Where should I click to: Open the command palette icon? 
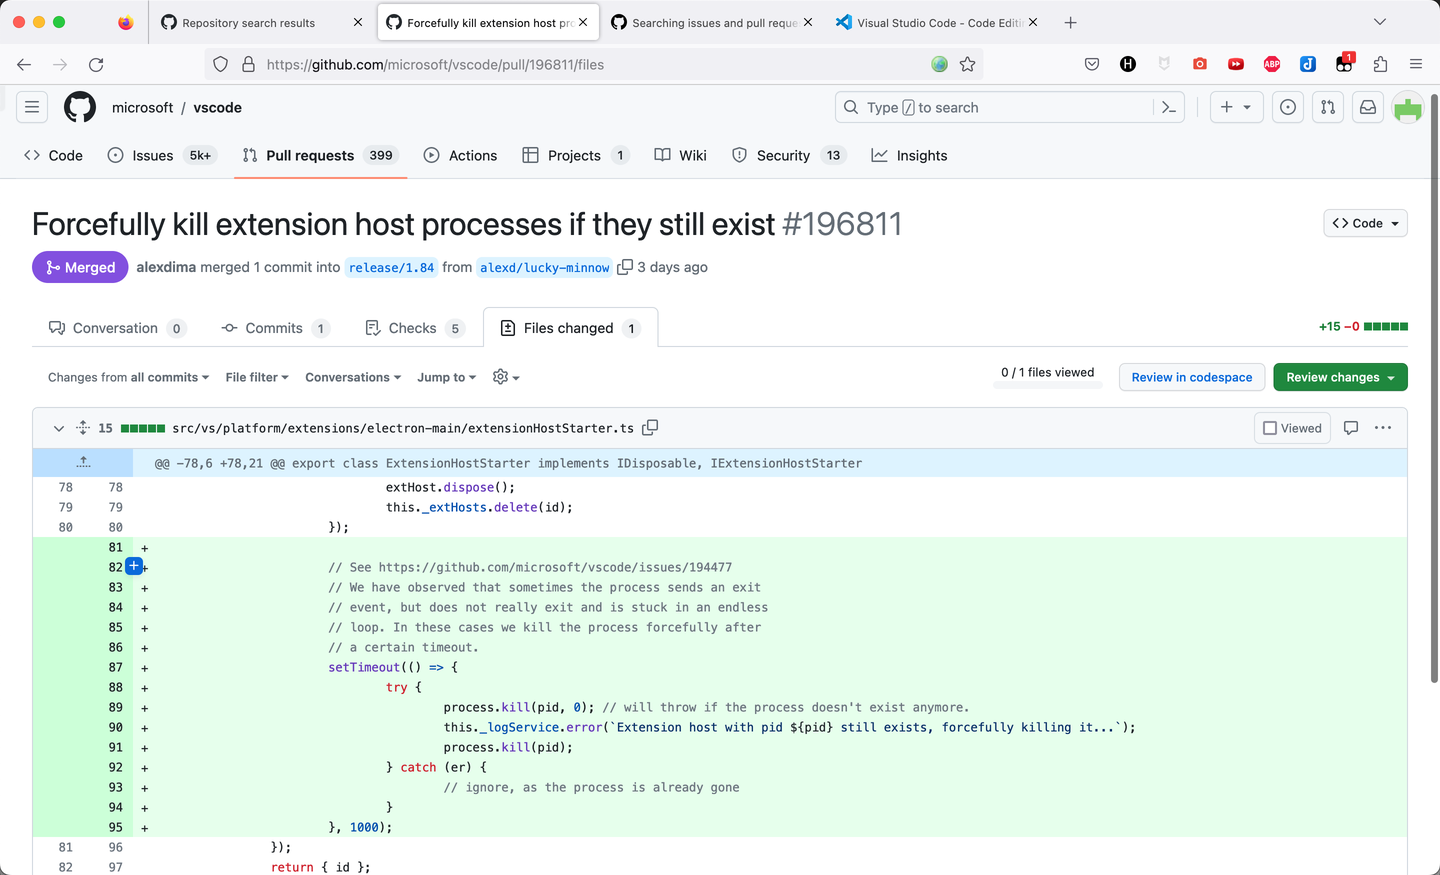pyautogui.click(x=1169, y=107)
